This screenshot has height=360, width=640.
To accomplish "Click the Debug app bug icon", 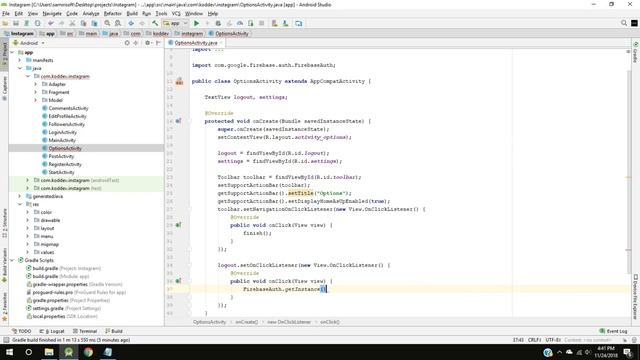I will (218, 23).
